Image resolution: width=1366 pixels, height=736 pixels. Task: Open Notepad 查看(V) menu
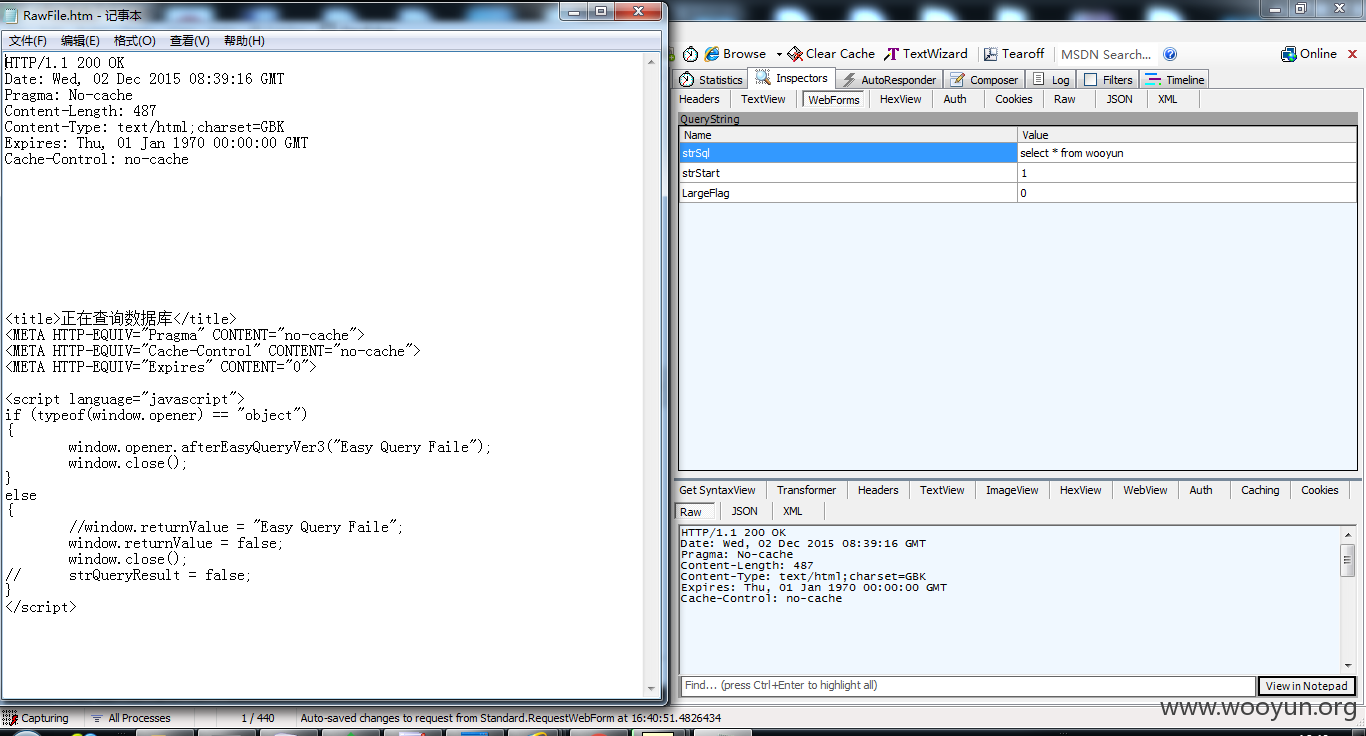[189, 41]
